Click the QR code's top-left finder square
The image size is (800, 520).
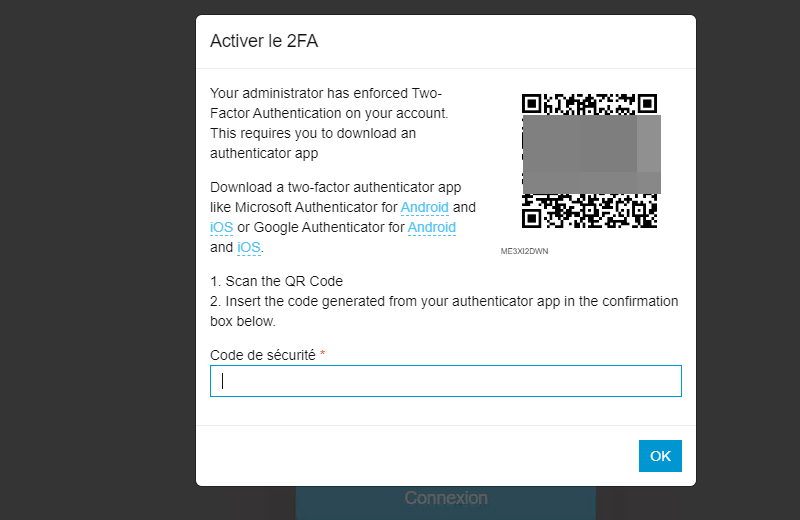pyautogui.click(x=532, y=103)
